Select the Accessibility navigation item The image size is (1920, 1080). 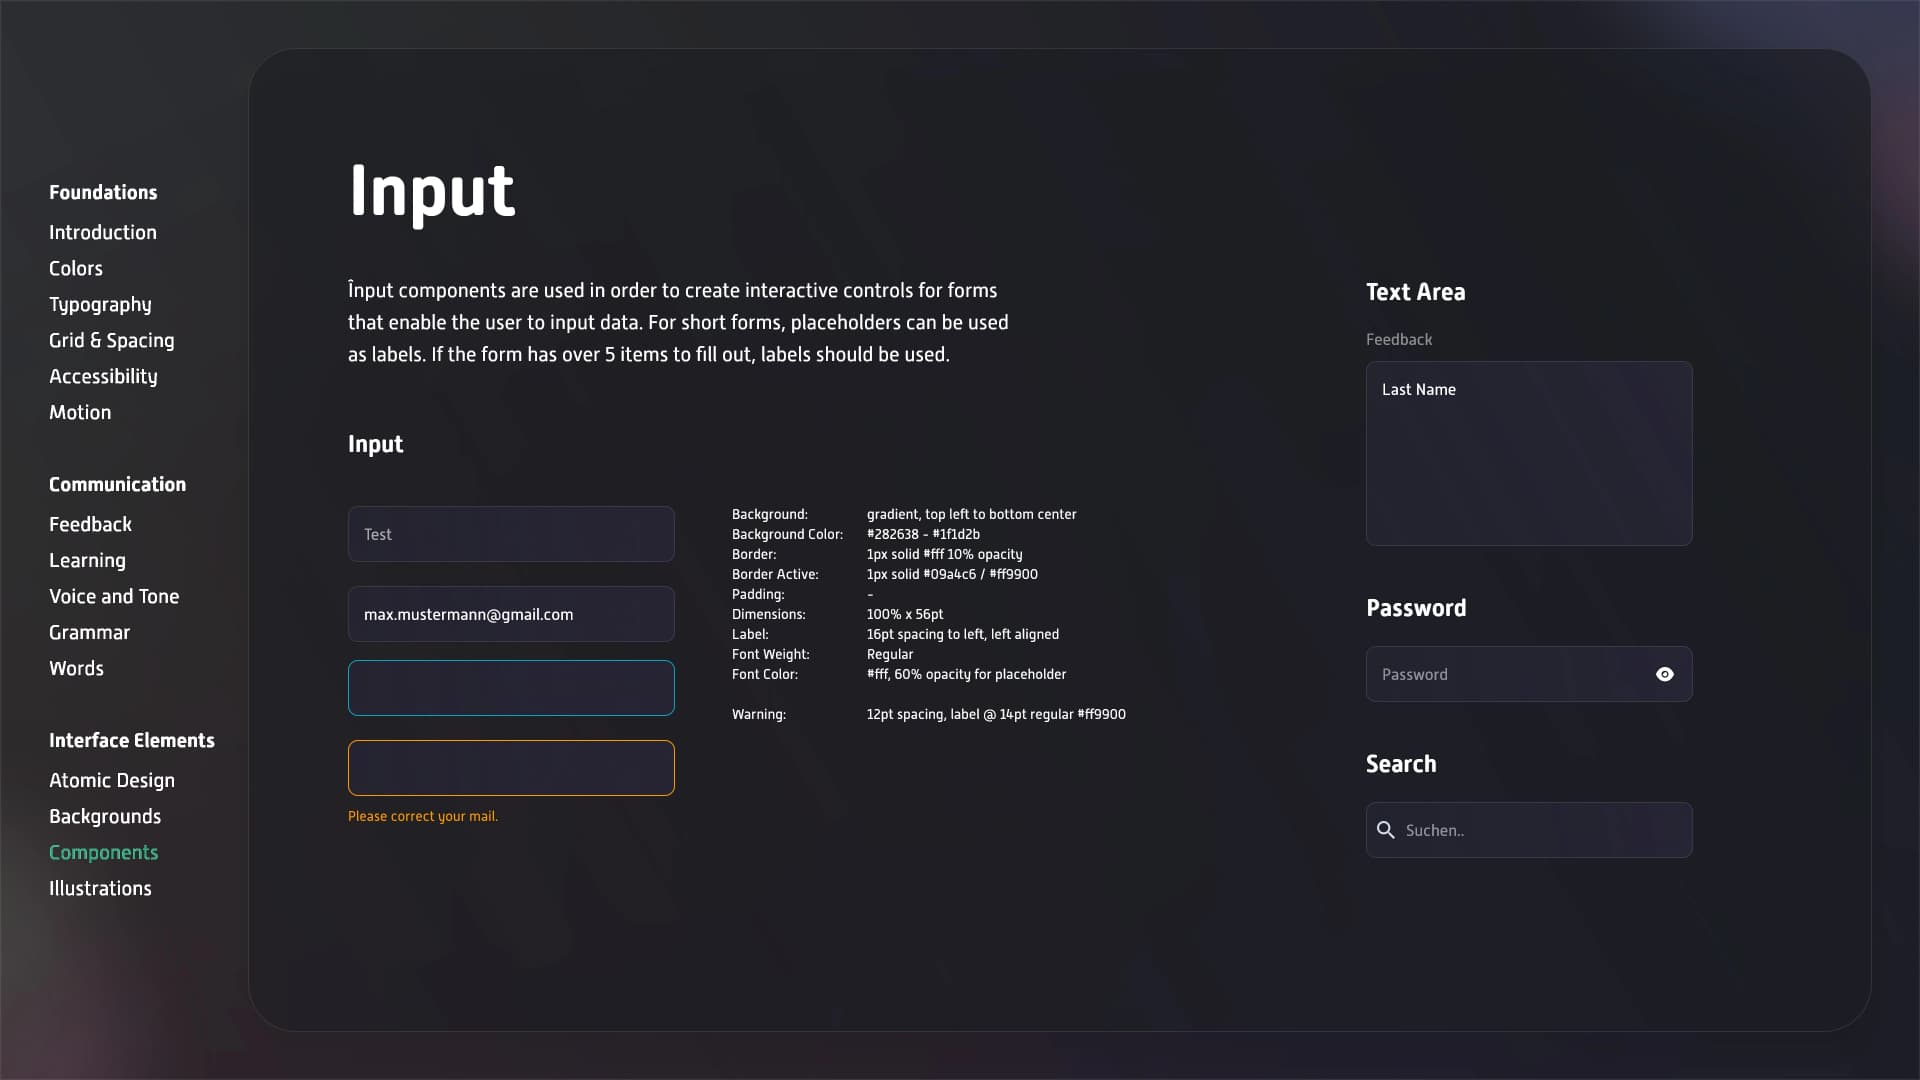pyautogui.click(x=103, y=376)
